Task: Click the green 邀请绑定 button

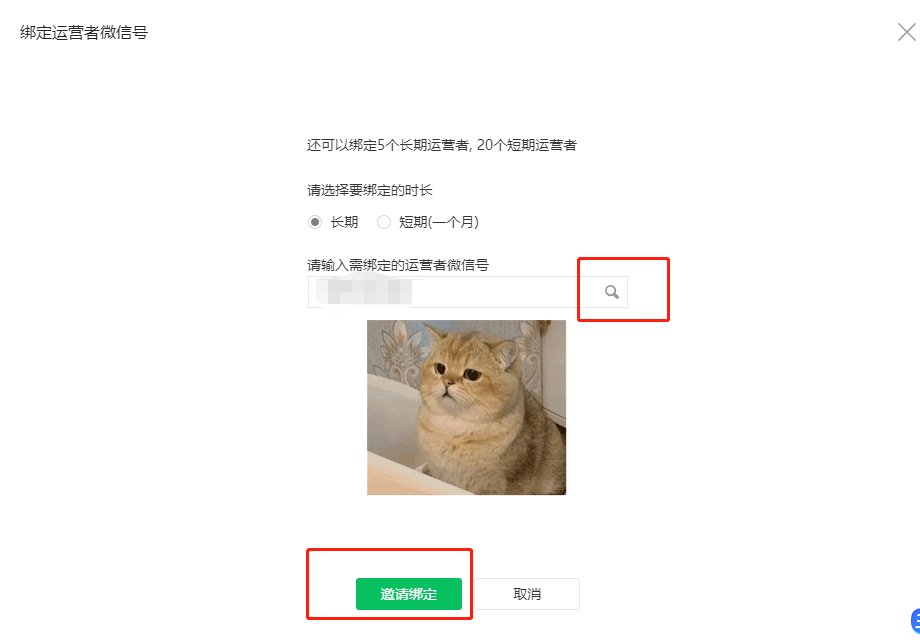Action: coord(409,594)
